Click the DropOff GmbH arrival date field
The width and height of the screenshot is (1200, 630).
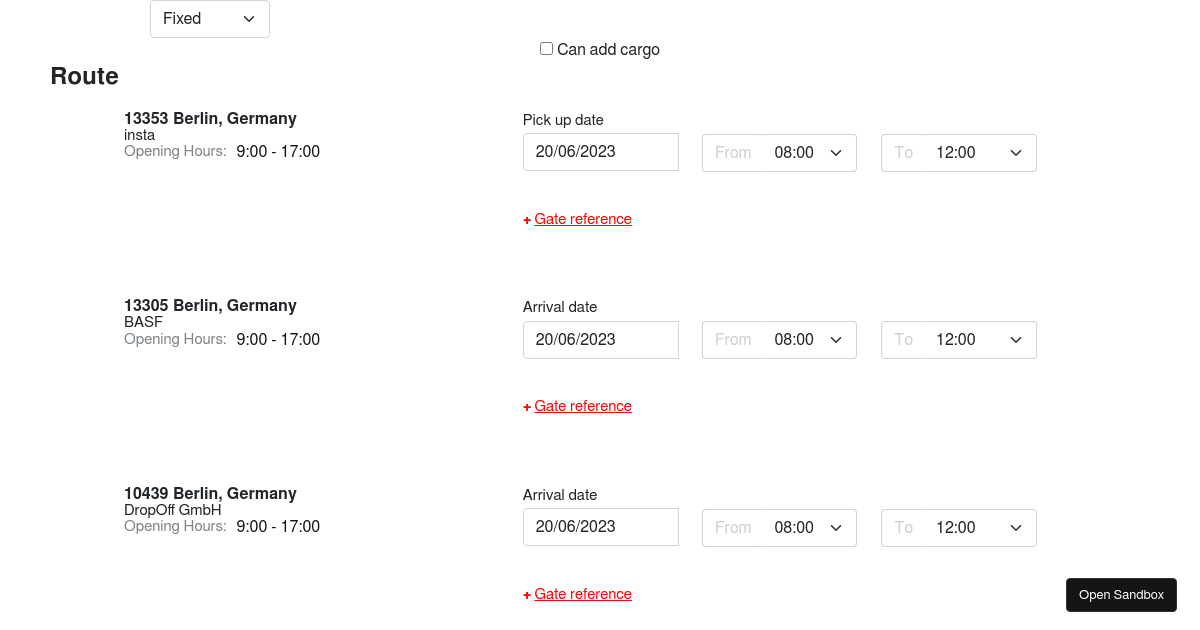pyautogui.click(x=600, y=527)
